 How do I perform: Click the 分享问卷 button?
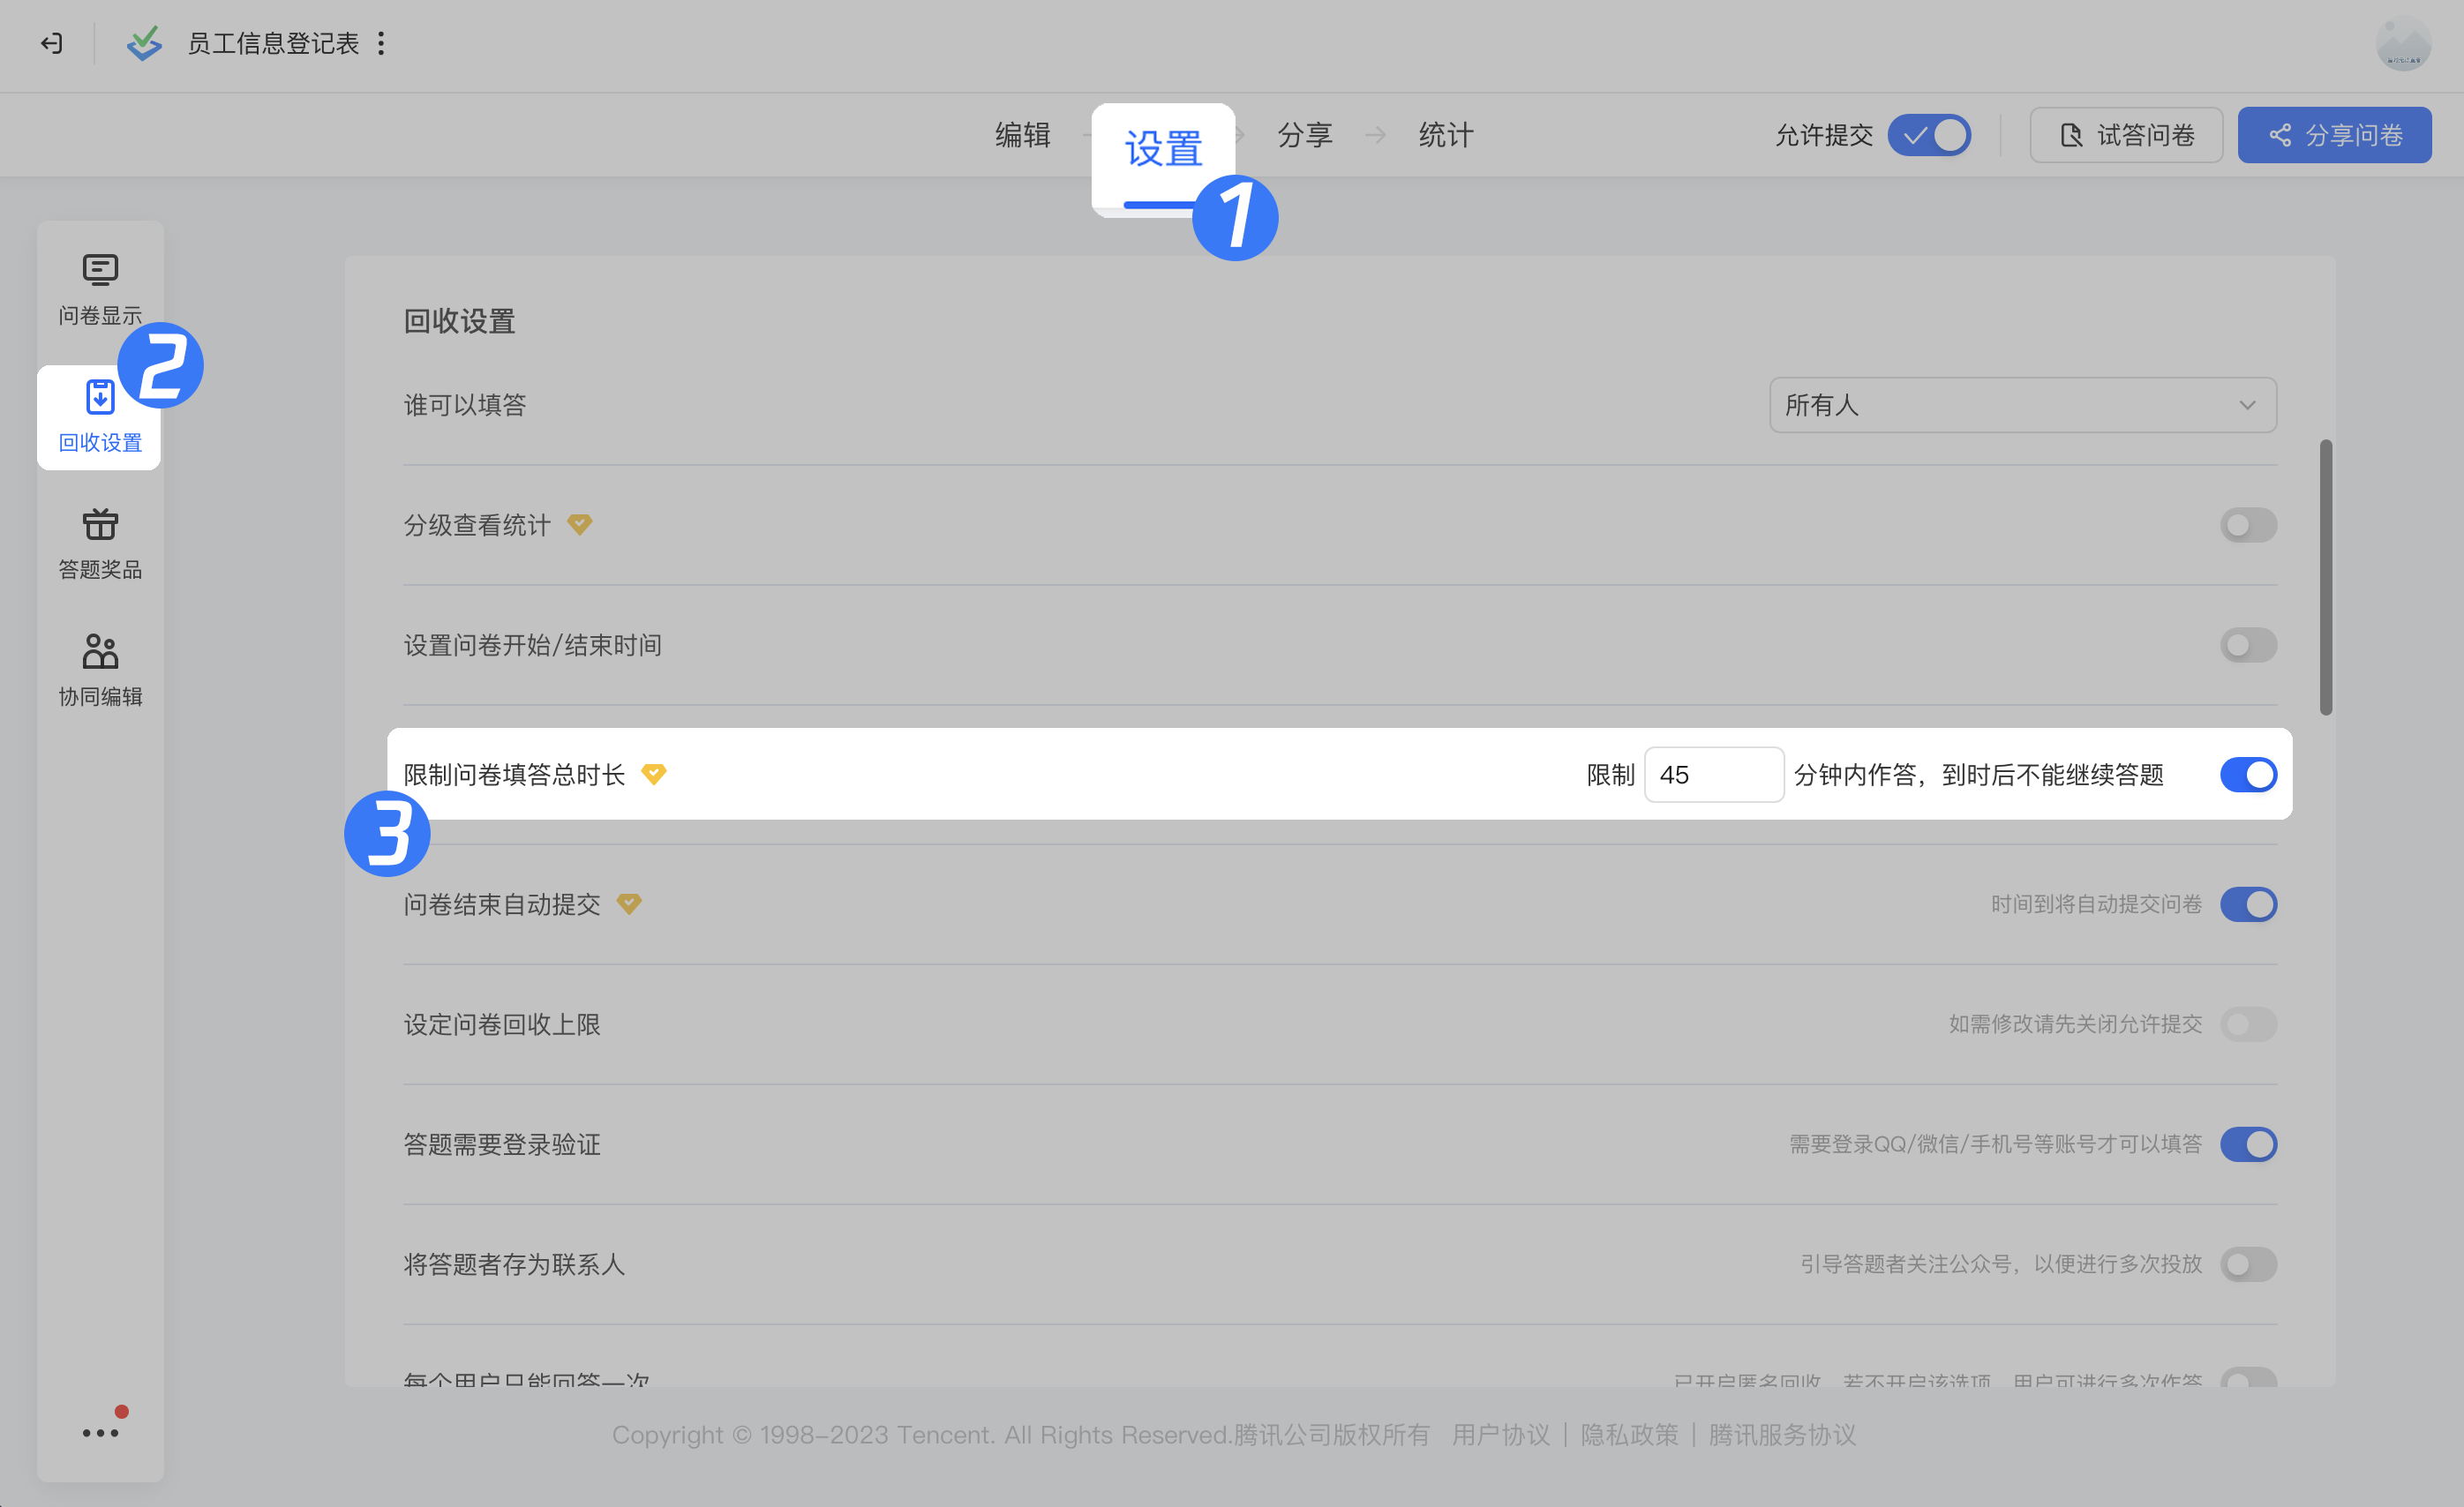pyautogui.click(x=2333, y=135)
